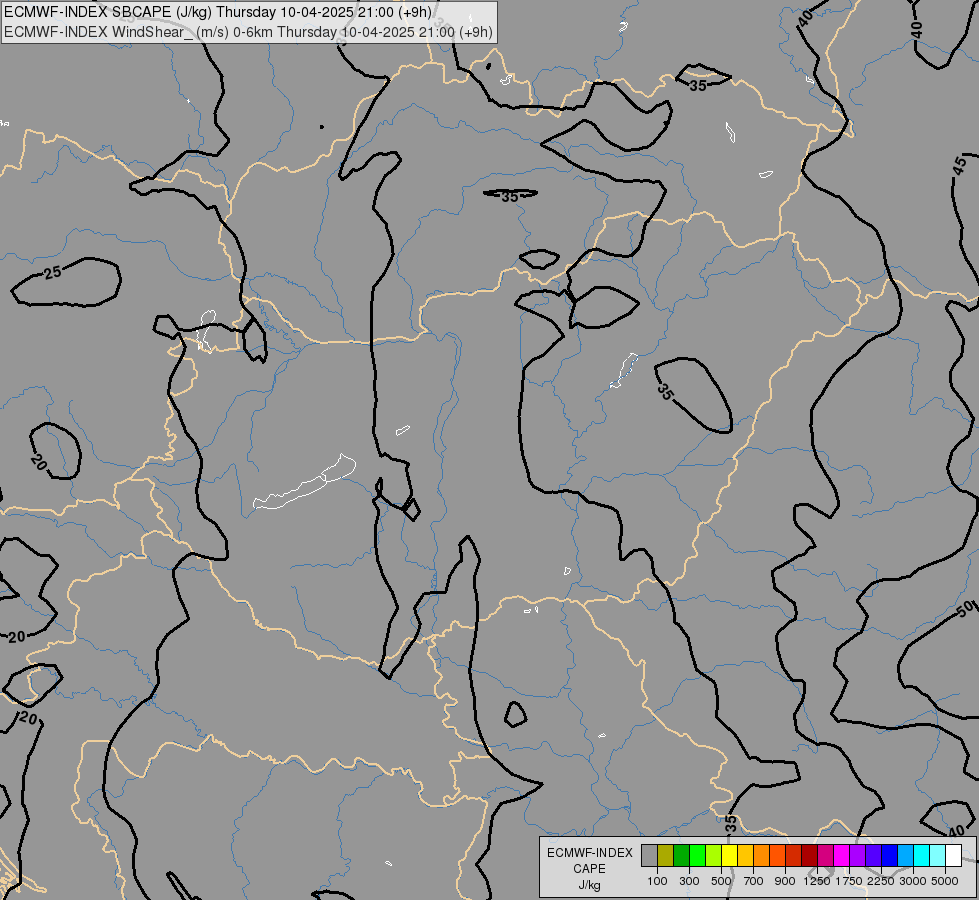The width and height of the screenshot is (979, 900).
Task: Click the orange-red swatch left of 900
Action: [x=777, y=856]
